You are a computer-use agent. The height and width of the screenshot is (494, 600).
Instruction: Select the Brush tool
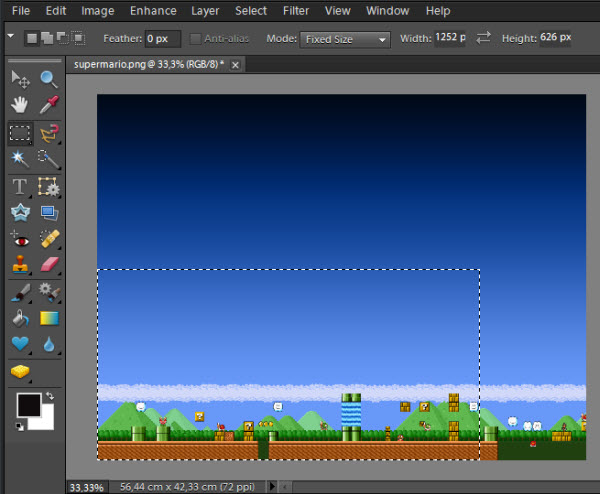(20, 293)
